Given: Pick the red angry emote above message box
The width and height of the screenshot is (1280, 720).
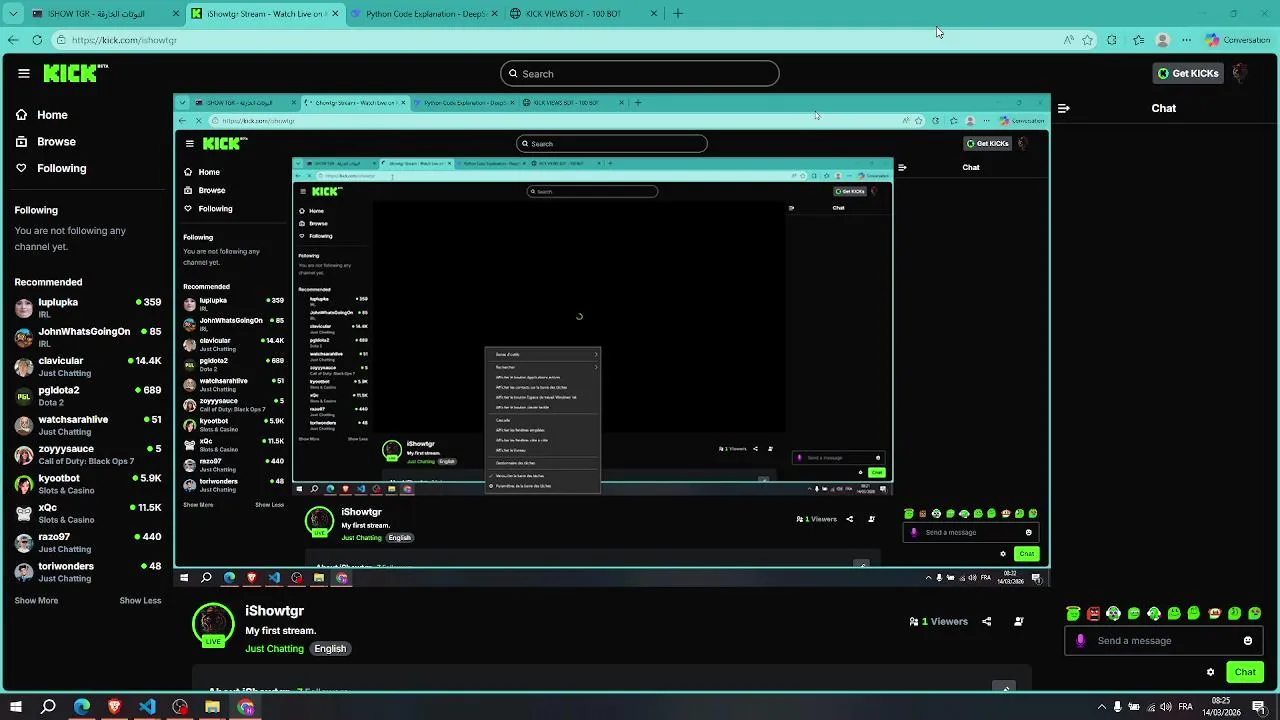Looking at the screenshot, I should tap(1093, 613).
